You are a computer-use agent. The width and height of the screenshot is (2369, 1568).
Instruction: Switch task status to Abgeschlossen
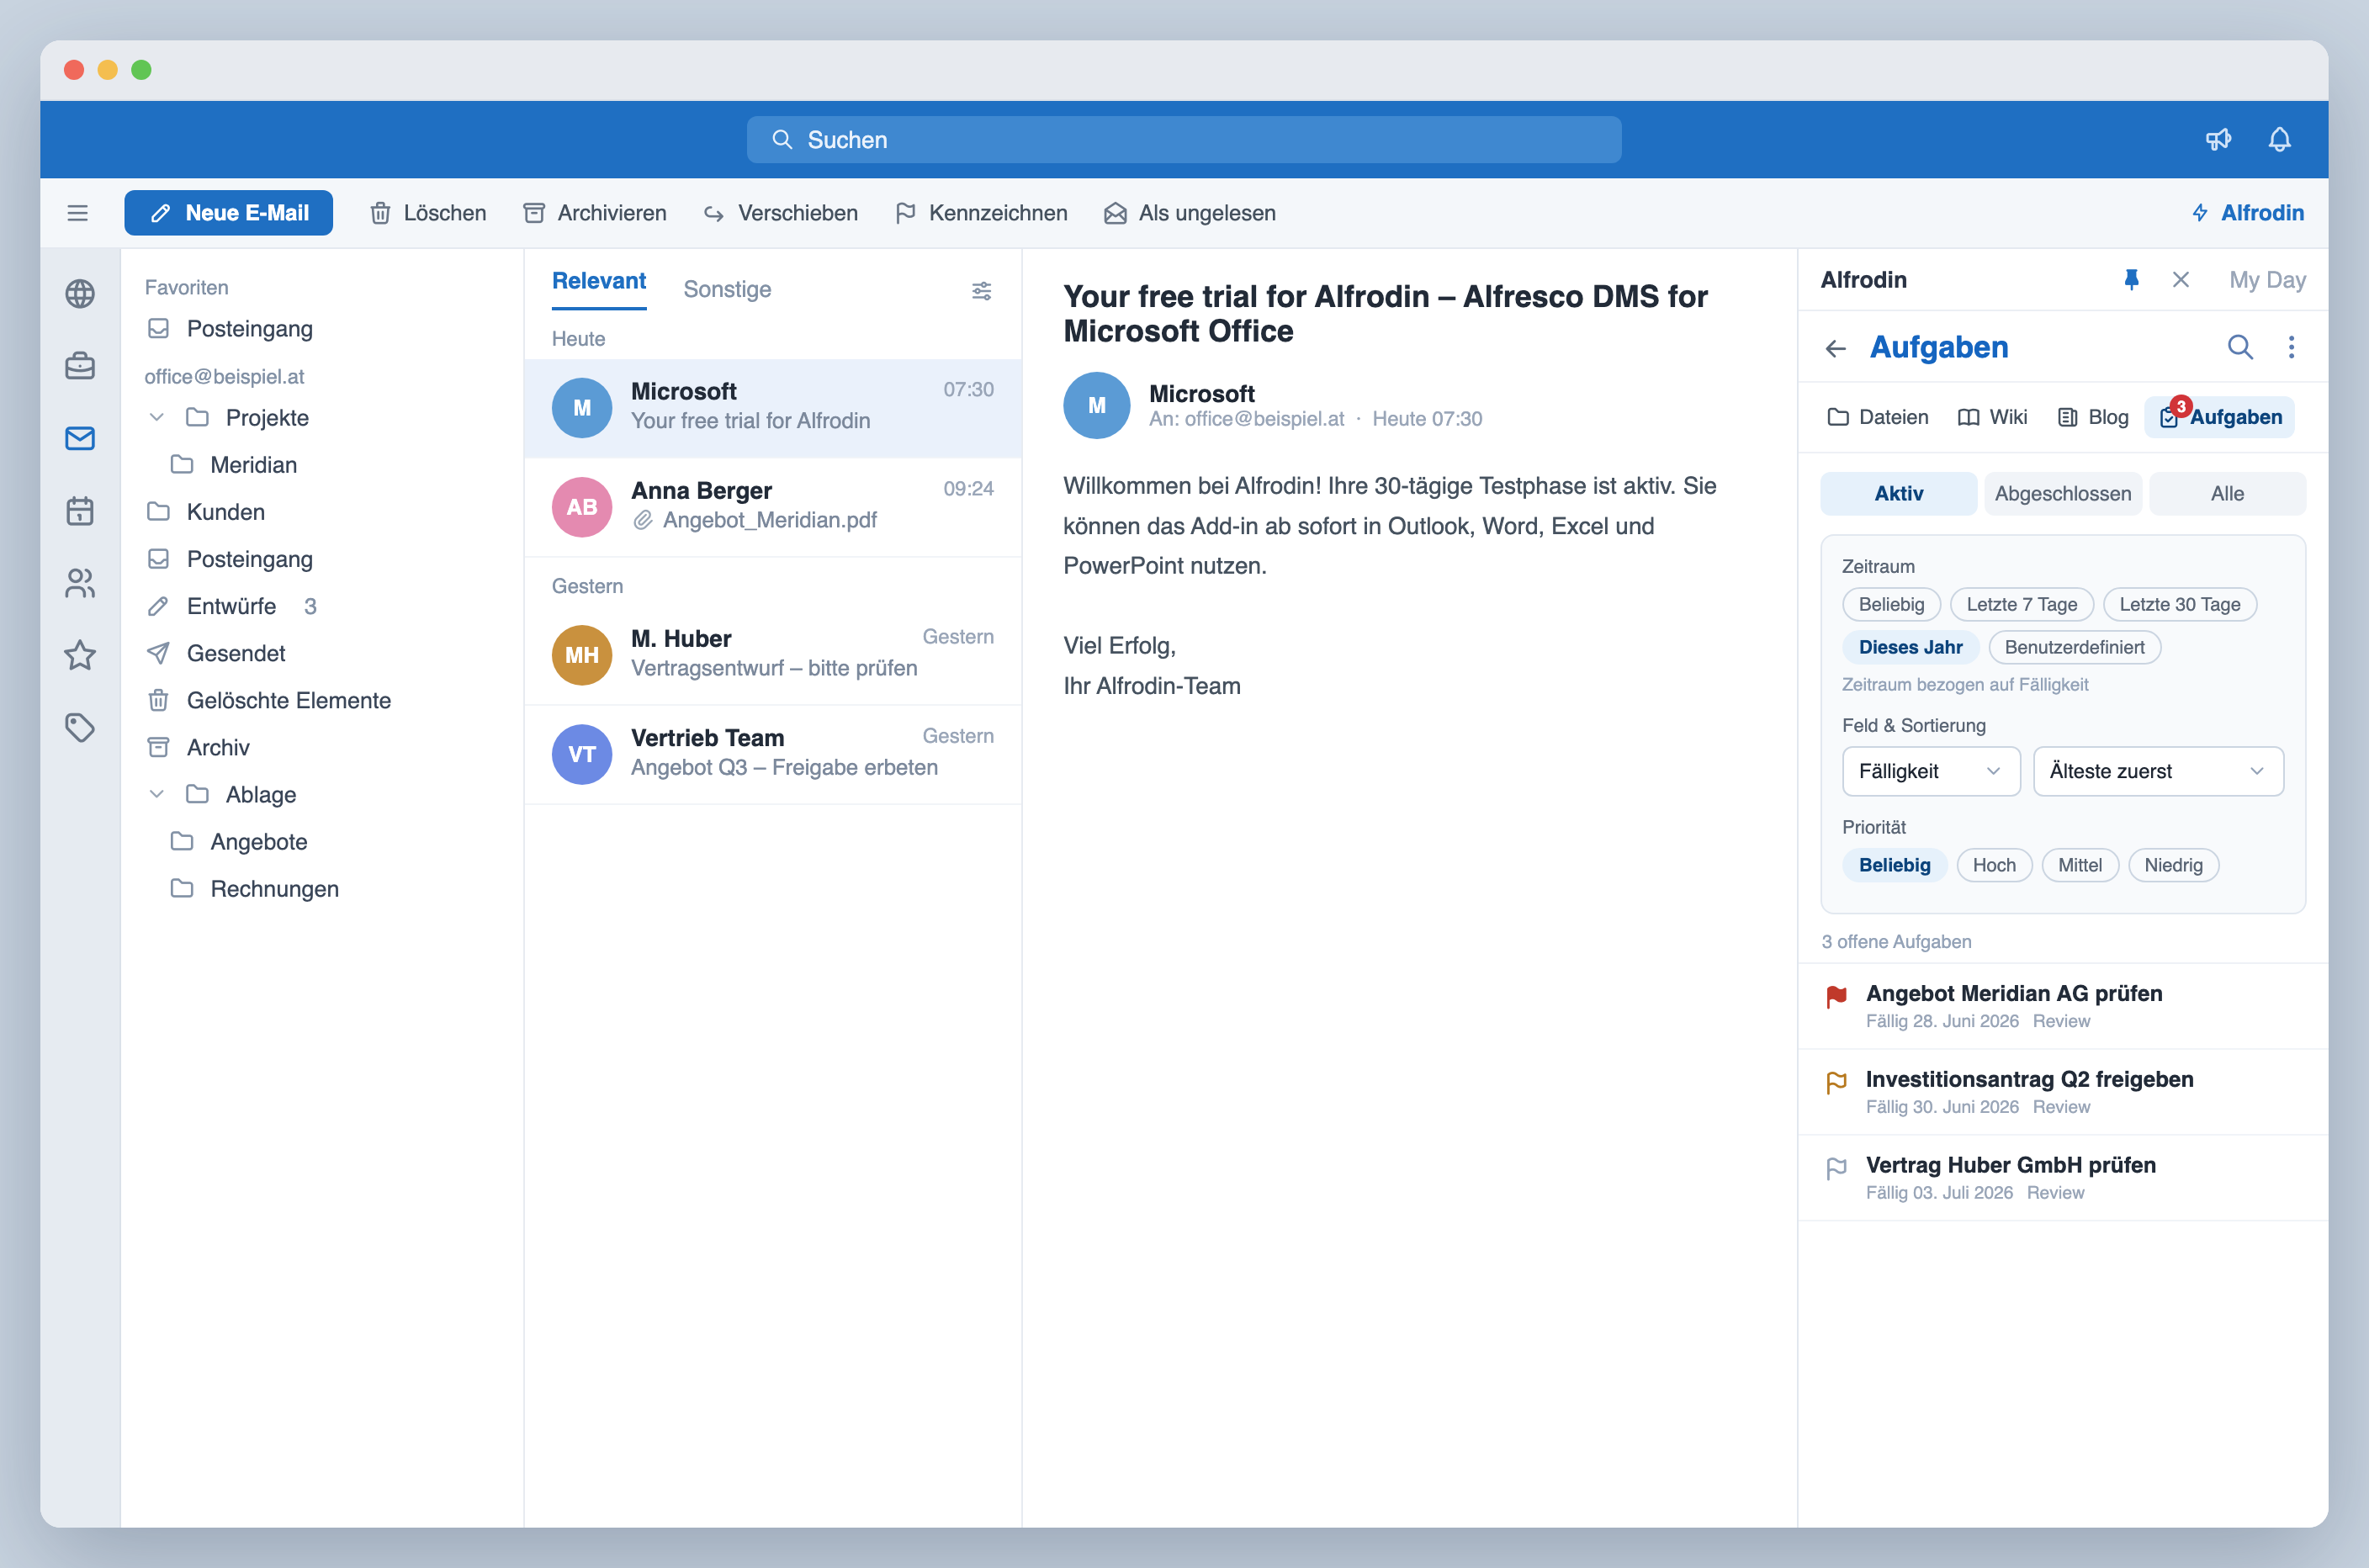[2062, 494]
